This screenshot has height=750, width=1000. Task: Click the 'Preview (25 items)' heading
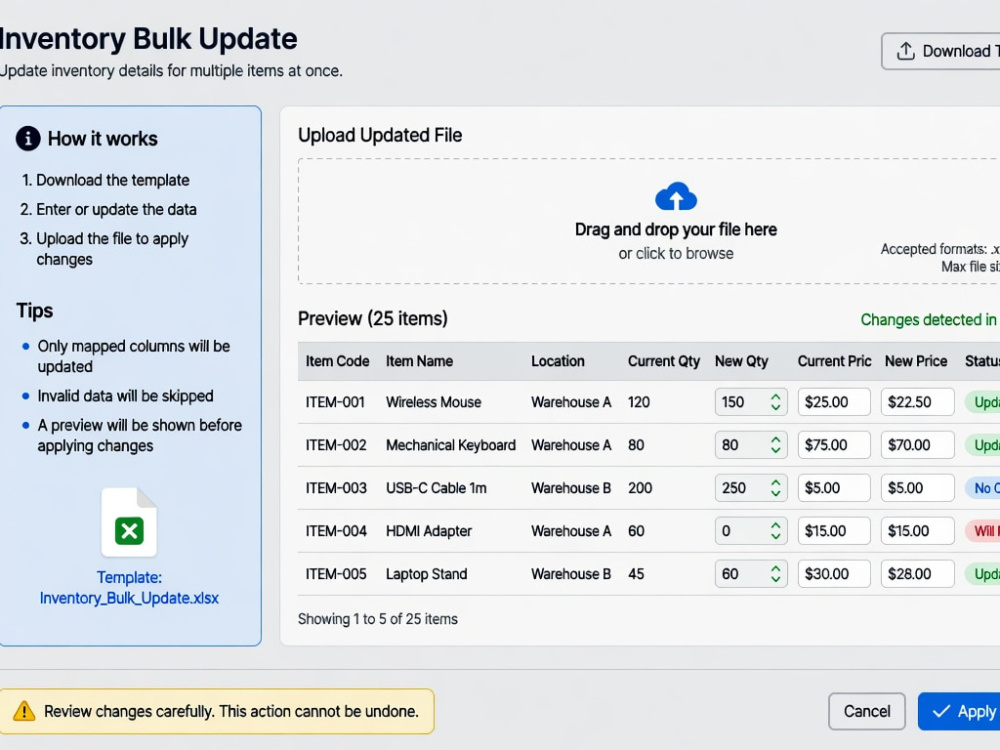pyautogui.click(x=372, y=318)
